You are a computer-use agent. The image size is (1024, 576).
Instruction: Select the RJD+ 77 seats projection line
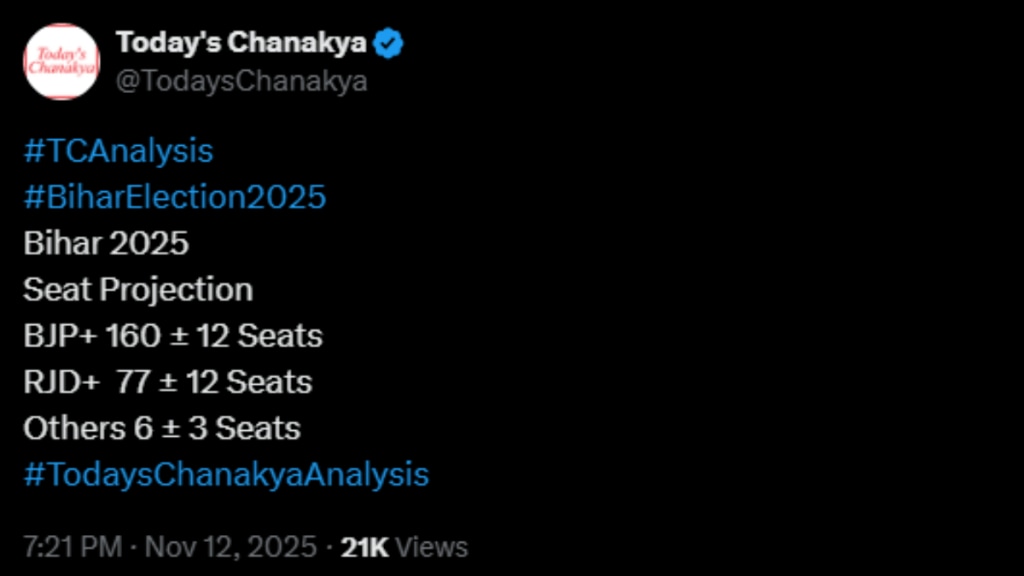[x=167, y=382]
